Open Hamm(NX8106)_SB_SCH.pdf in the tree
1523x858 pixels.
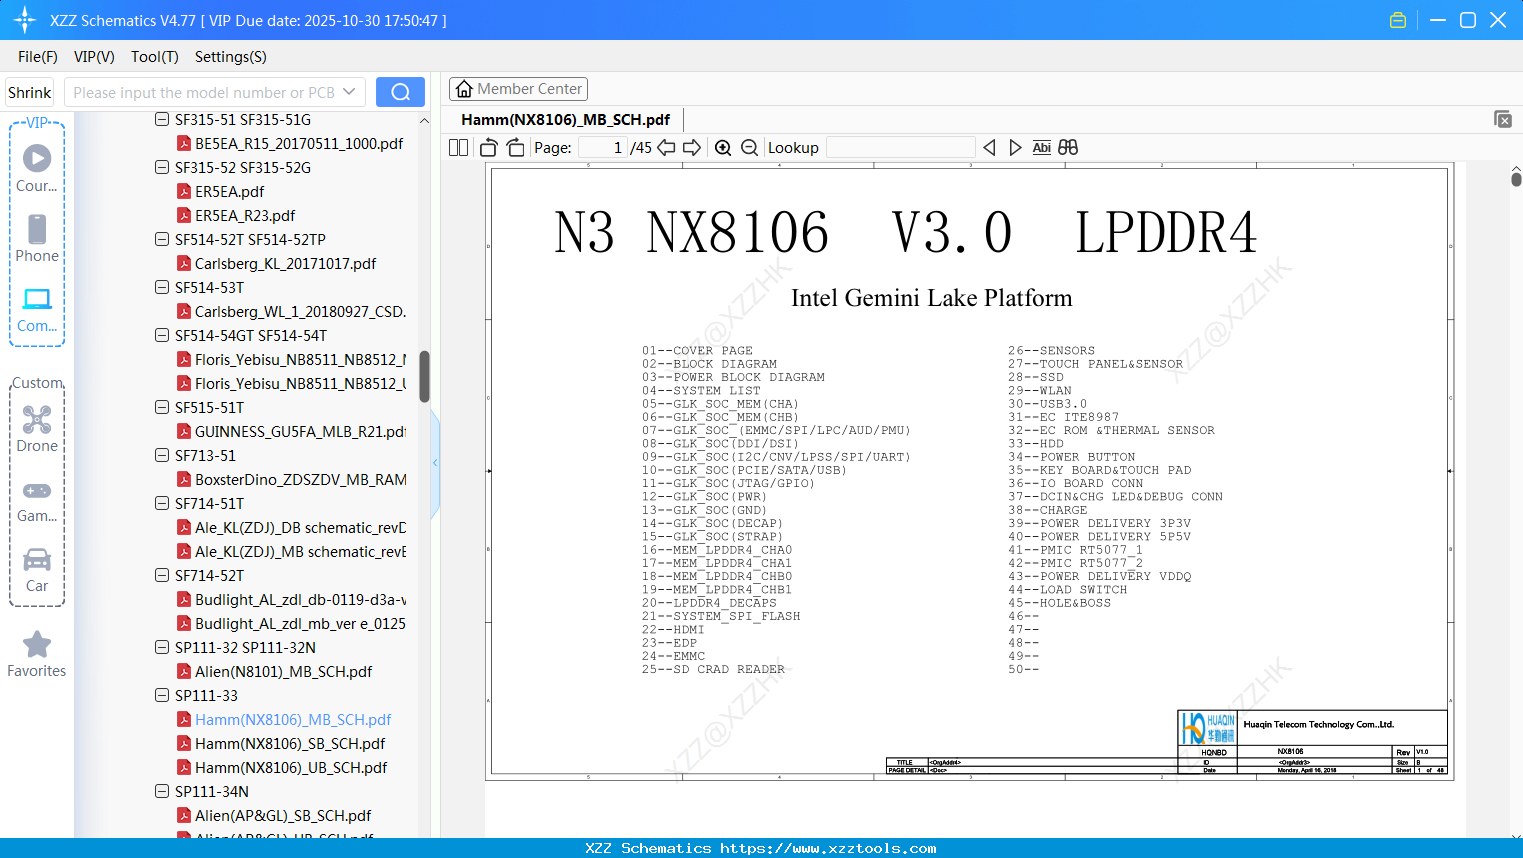pos(290,743)
